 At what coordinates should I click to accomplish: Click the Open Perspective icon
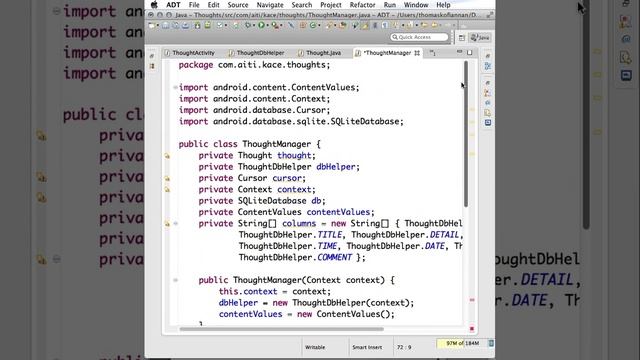pos(462,38)
